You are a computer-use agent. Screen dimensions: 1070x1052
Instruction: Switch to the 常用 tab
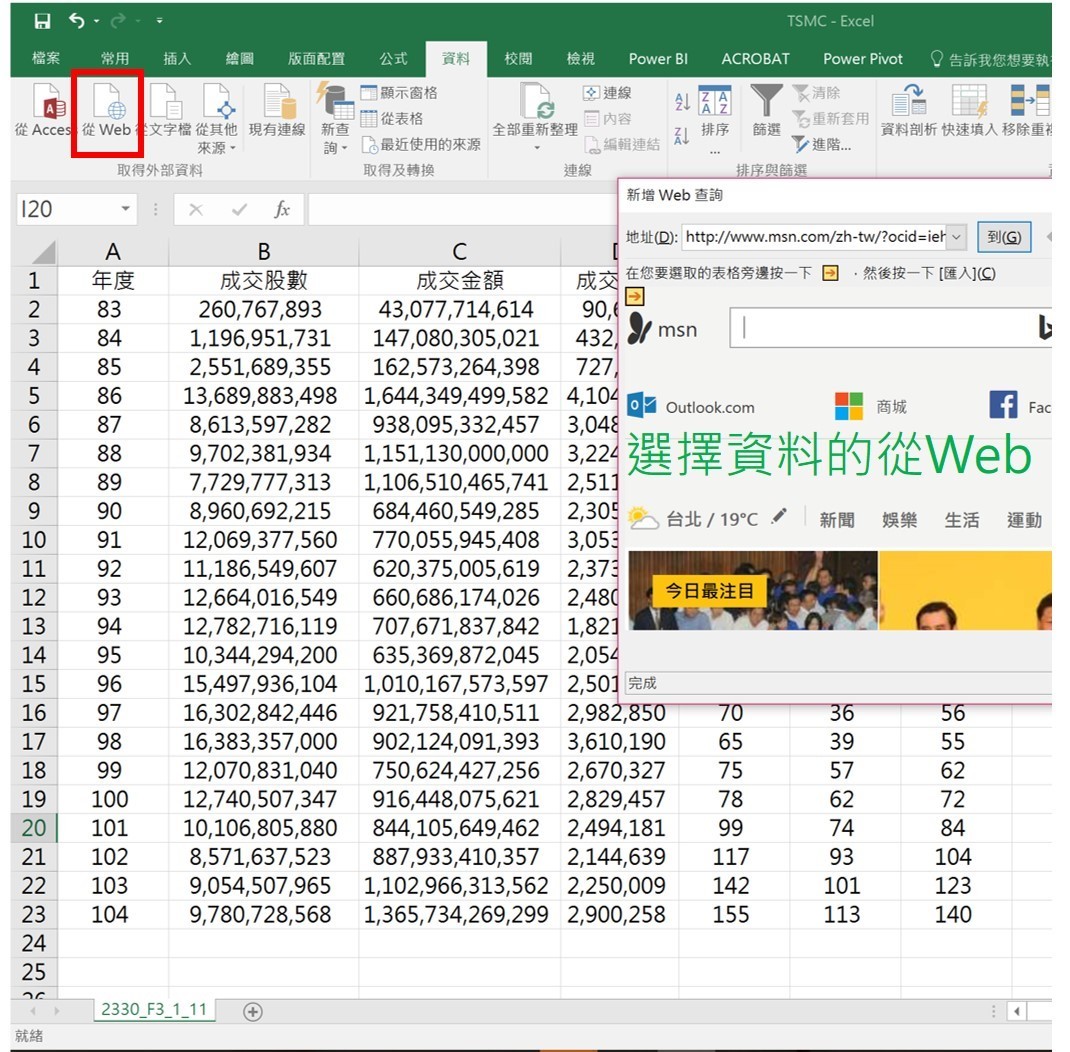(x=115, y=59)
